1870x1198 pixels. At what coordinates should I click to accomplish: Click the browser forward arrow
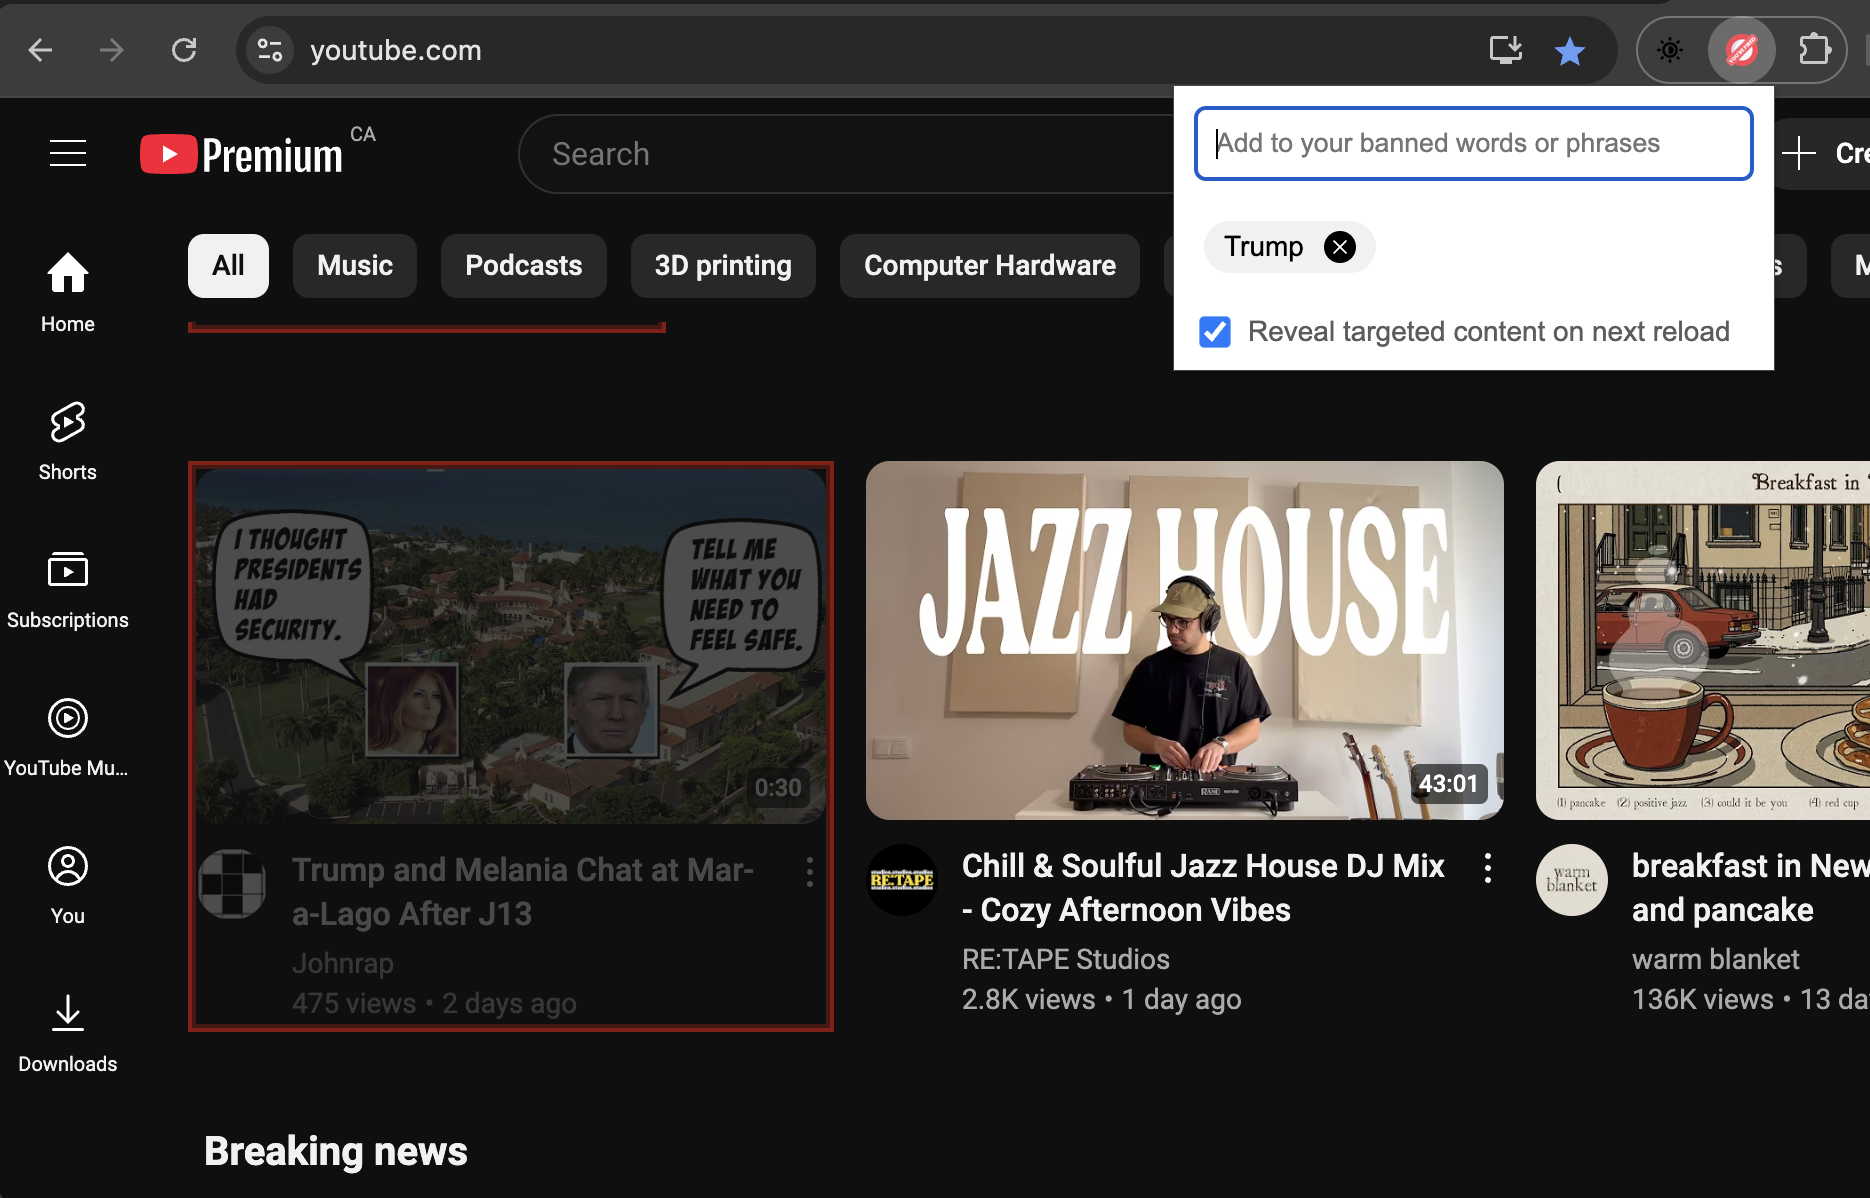tap(112, 50)
